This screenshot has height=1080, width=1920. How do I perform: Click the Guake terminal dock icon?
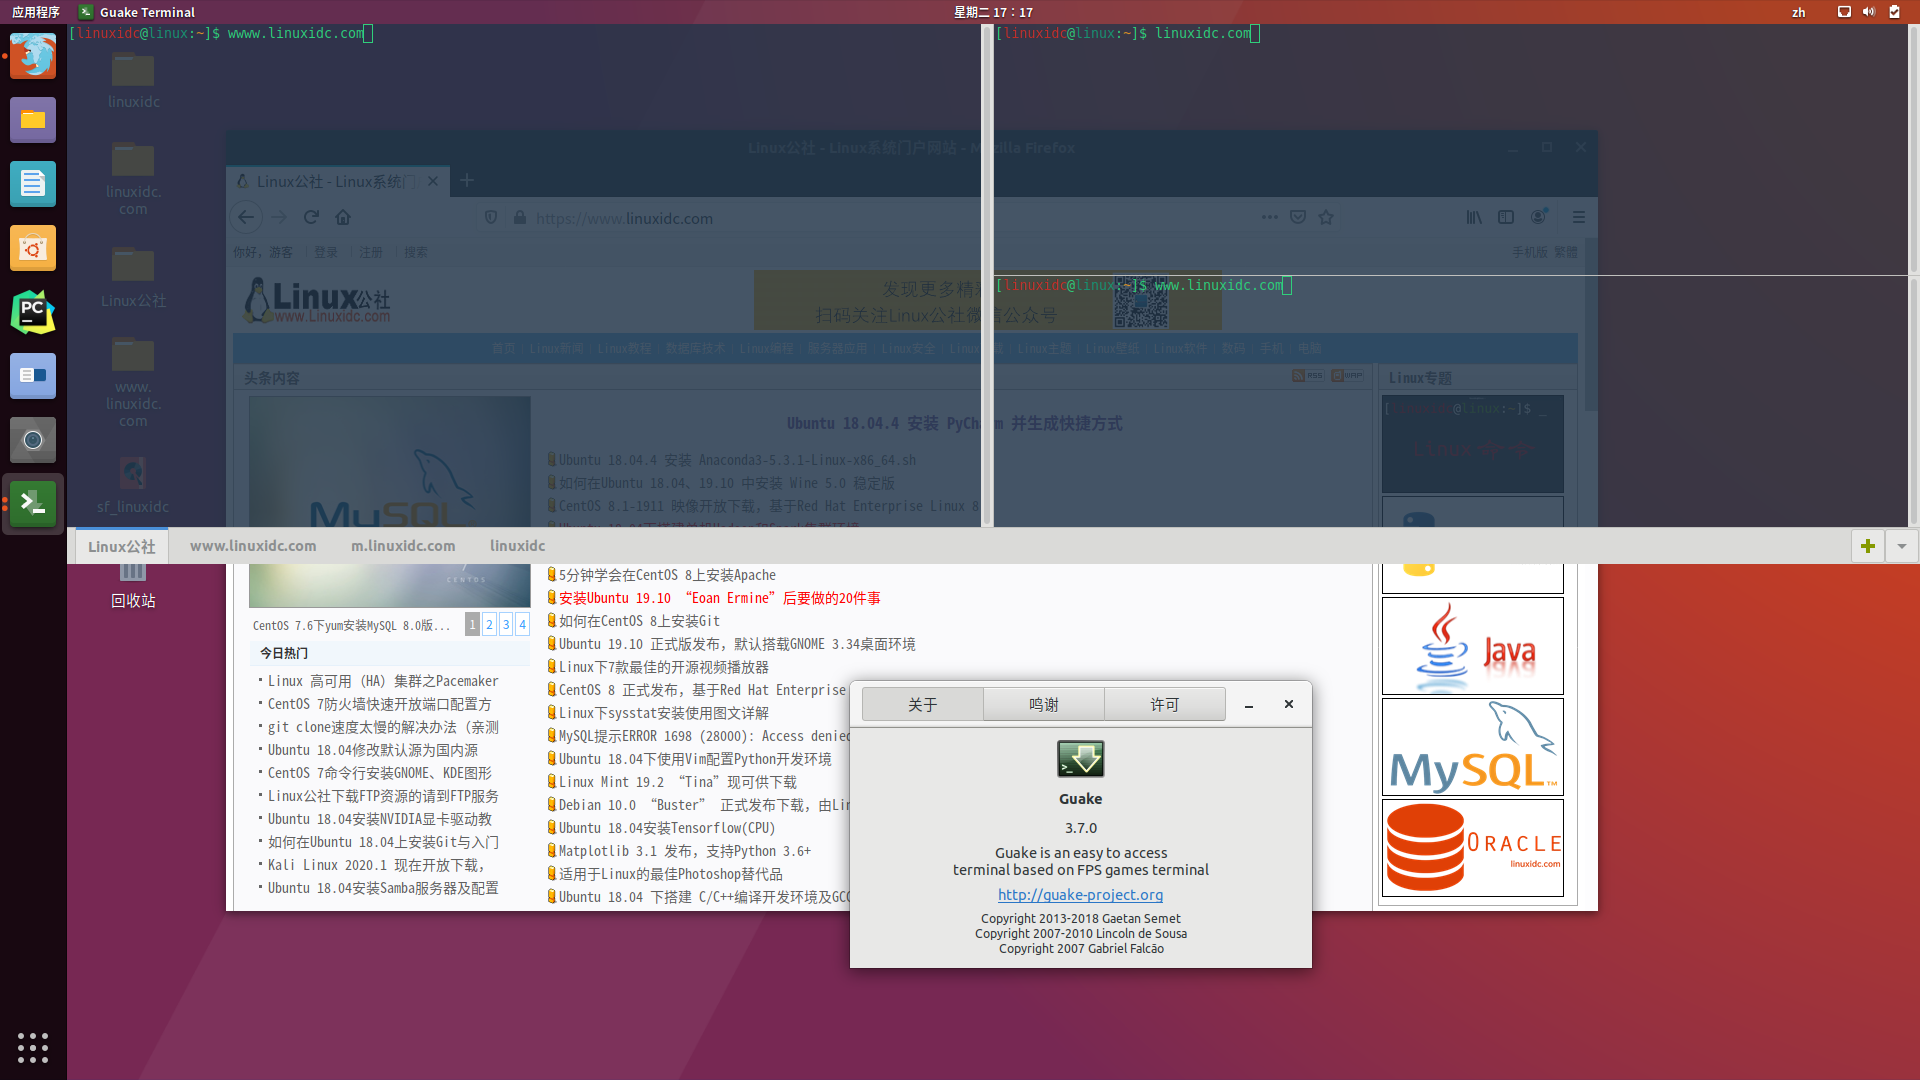pos(33,504)
